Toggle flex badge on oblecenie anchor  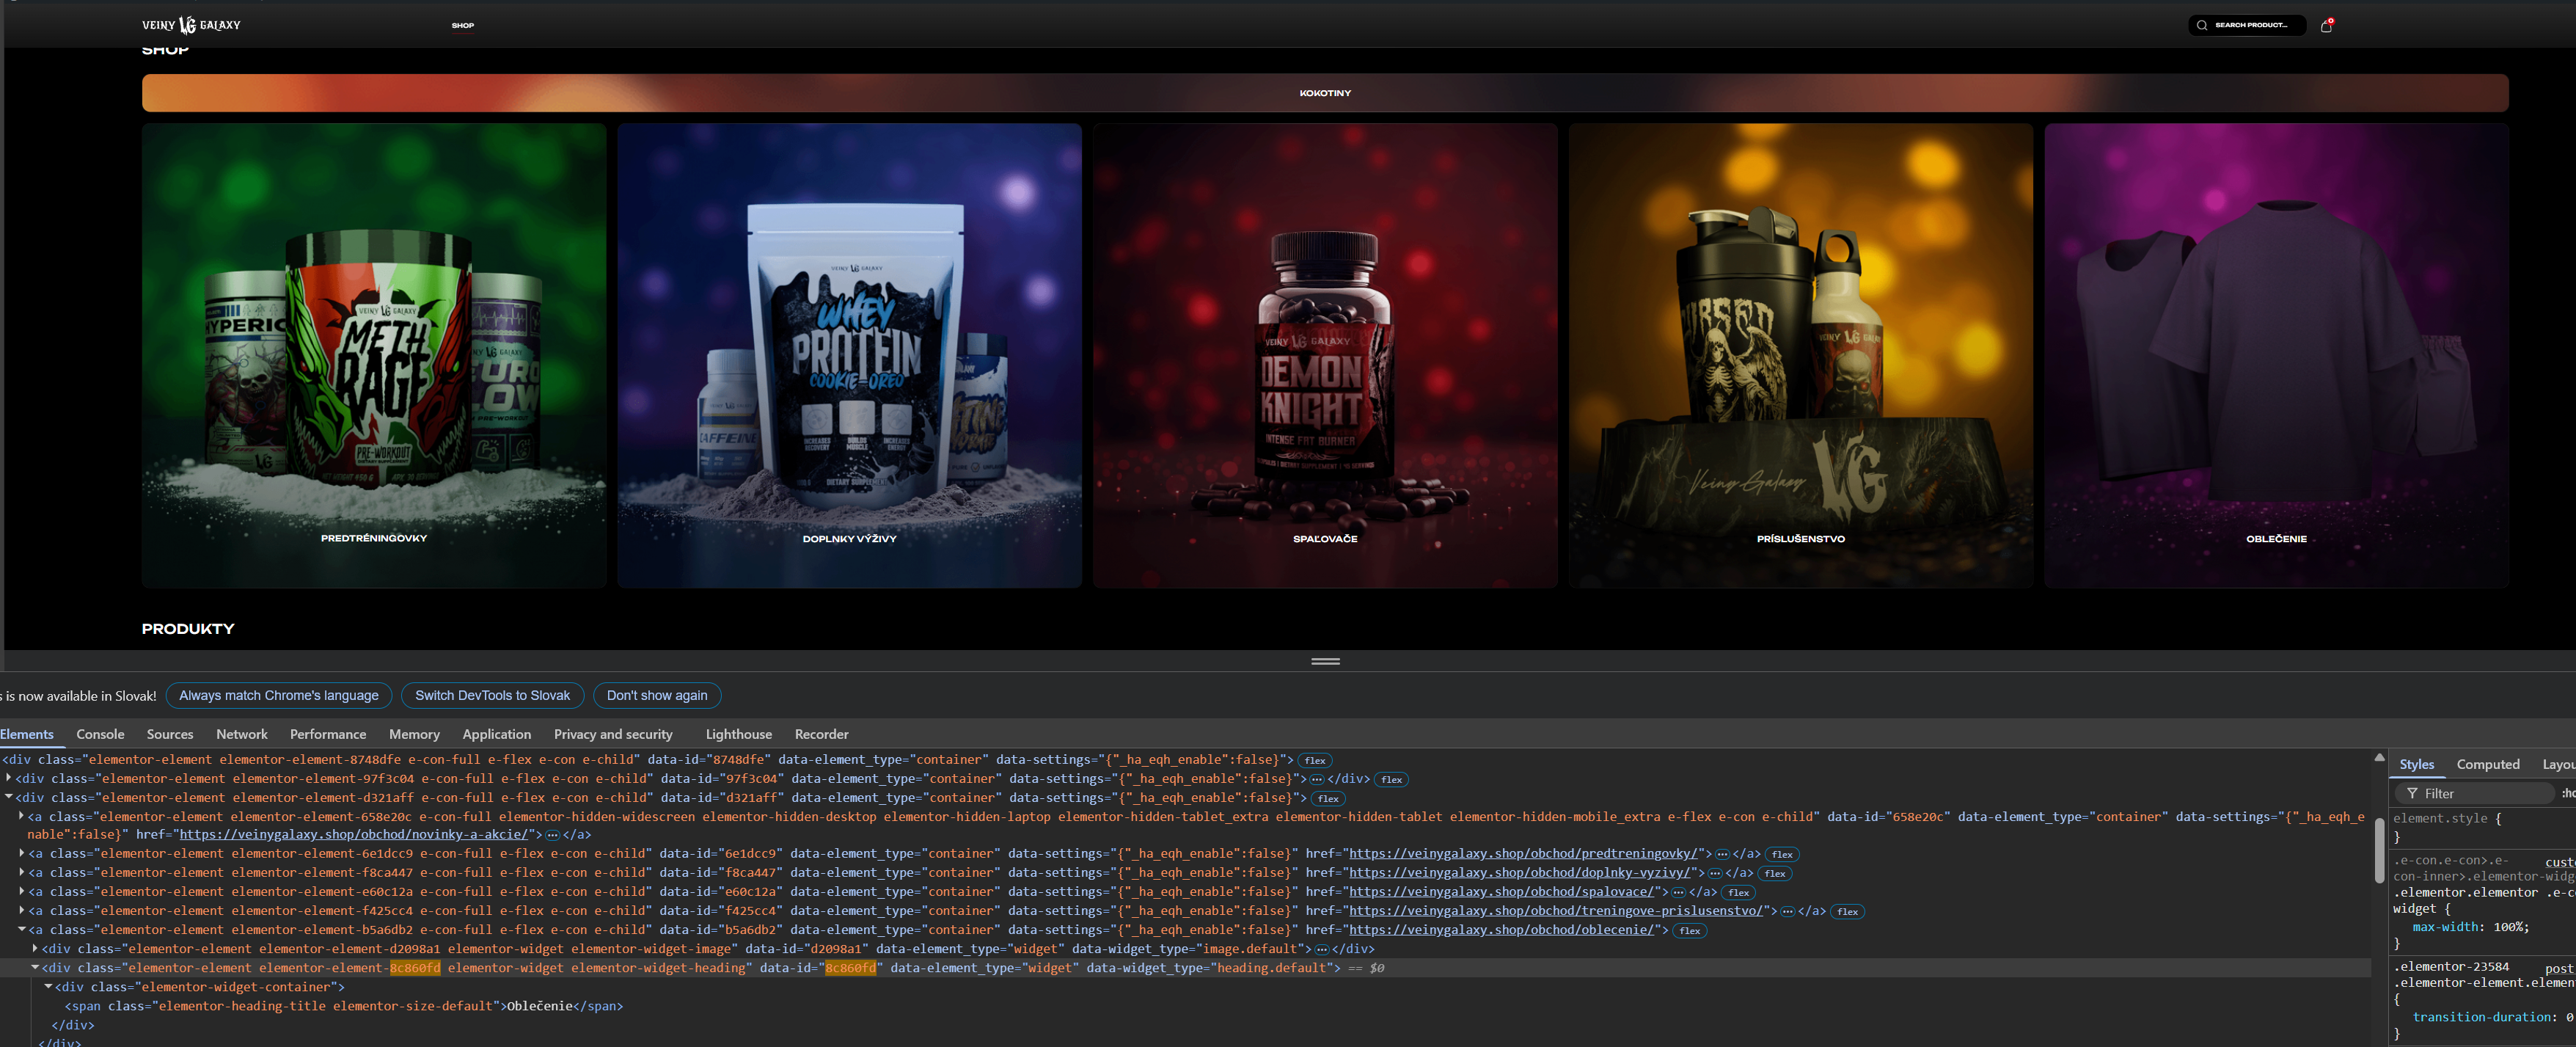click(1690, 931)
